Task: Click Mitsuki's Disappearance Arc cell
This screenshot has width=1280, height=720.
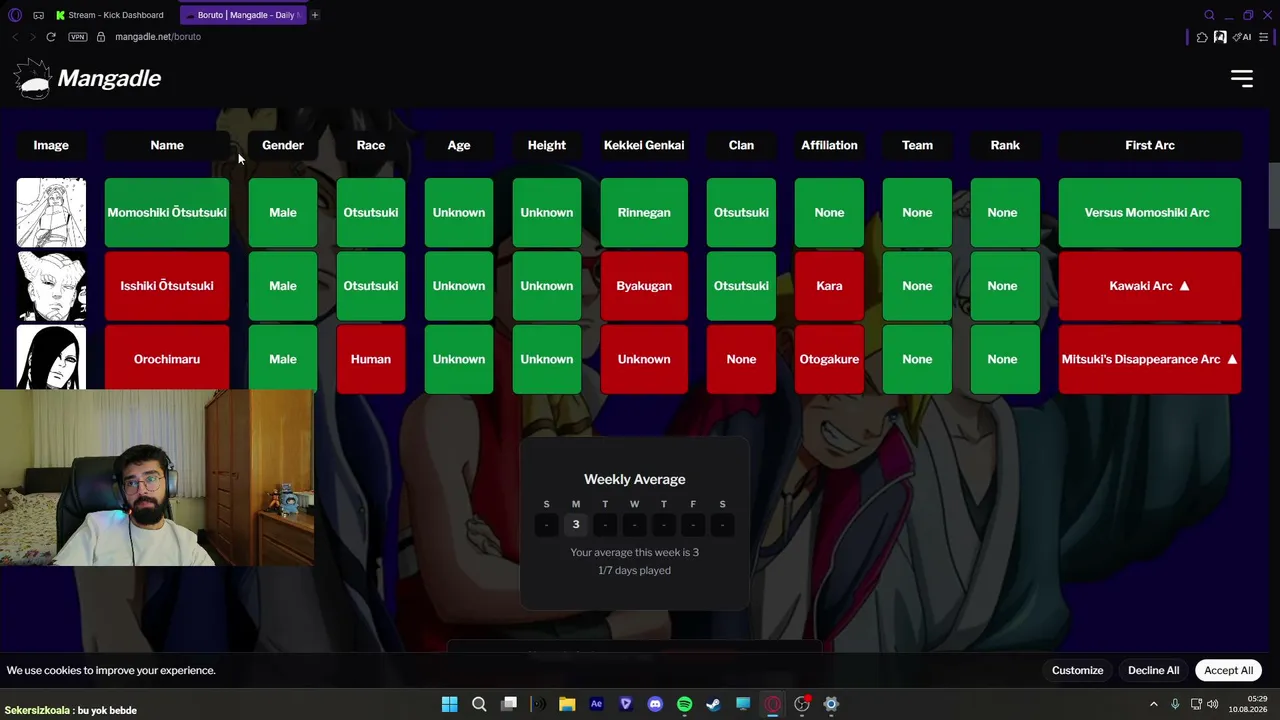Action: (x=1150, y=359)
